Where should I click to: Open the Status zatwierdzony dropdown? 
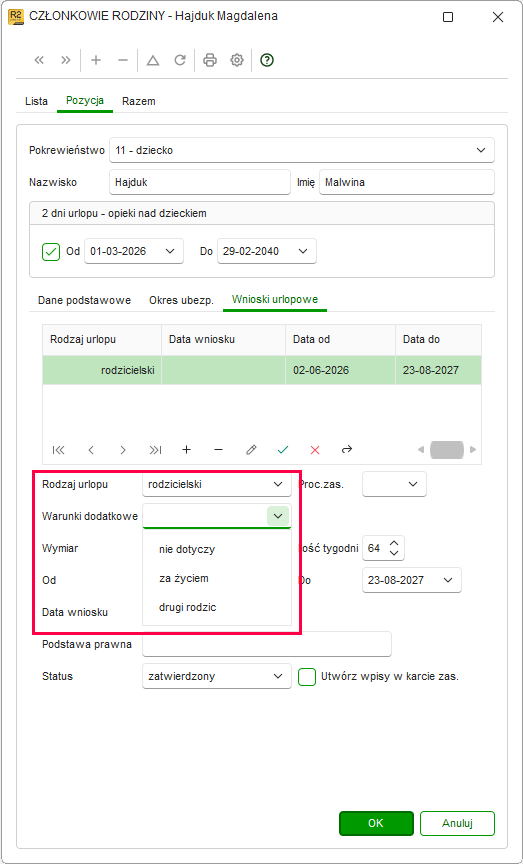[x=278, y=677]
